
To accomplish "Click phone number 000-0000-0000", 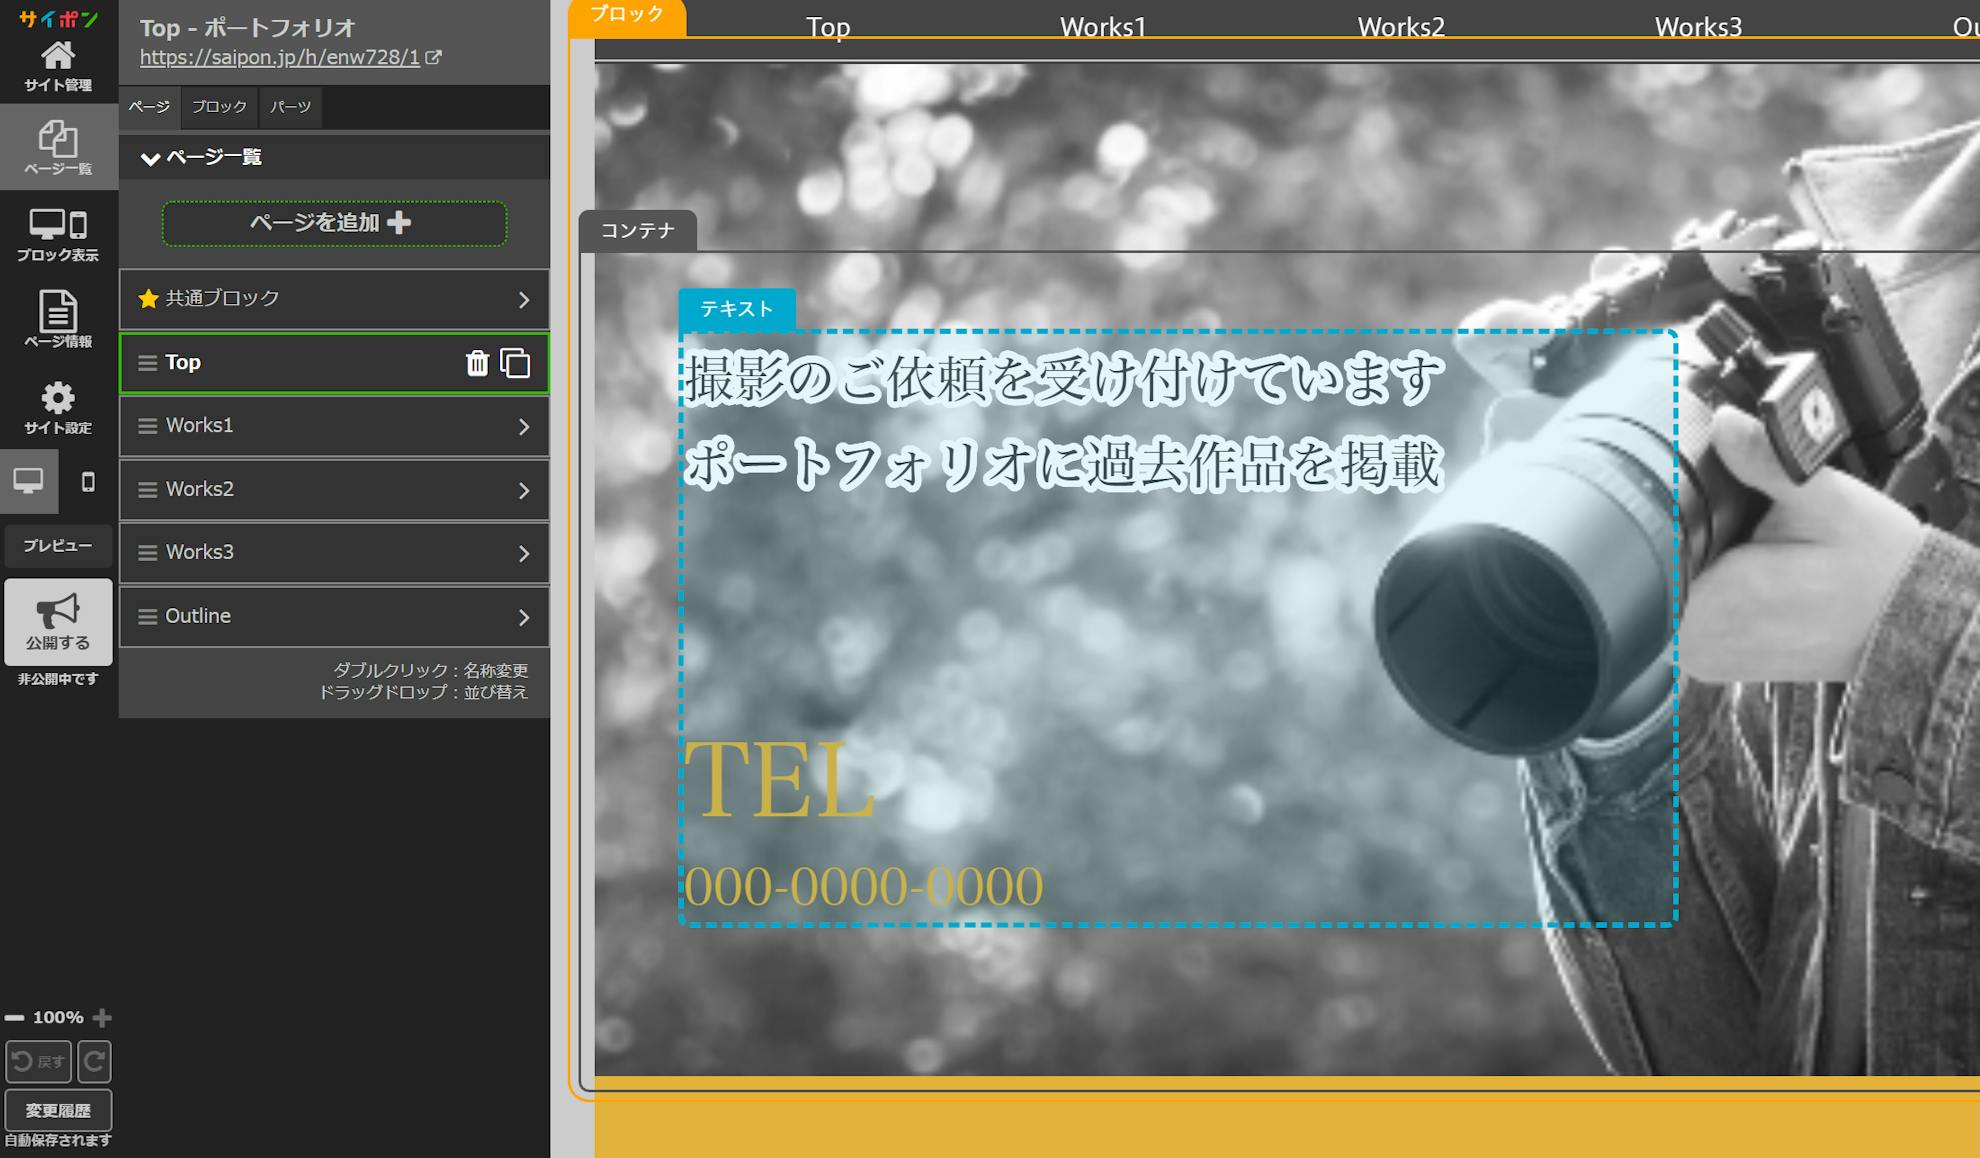I will point(863,886).
